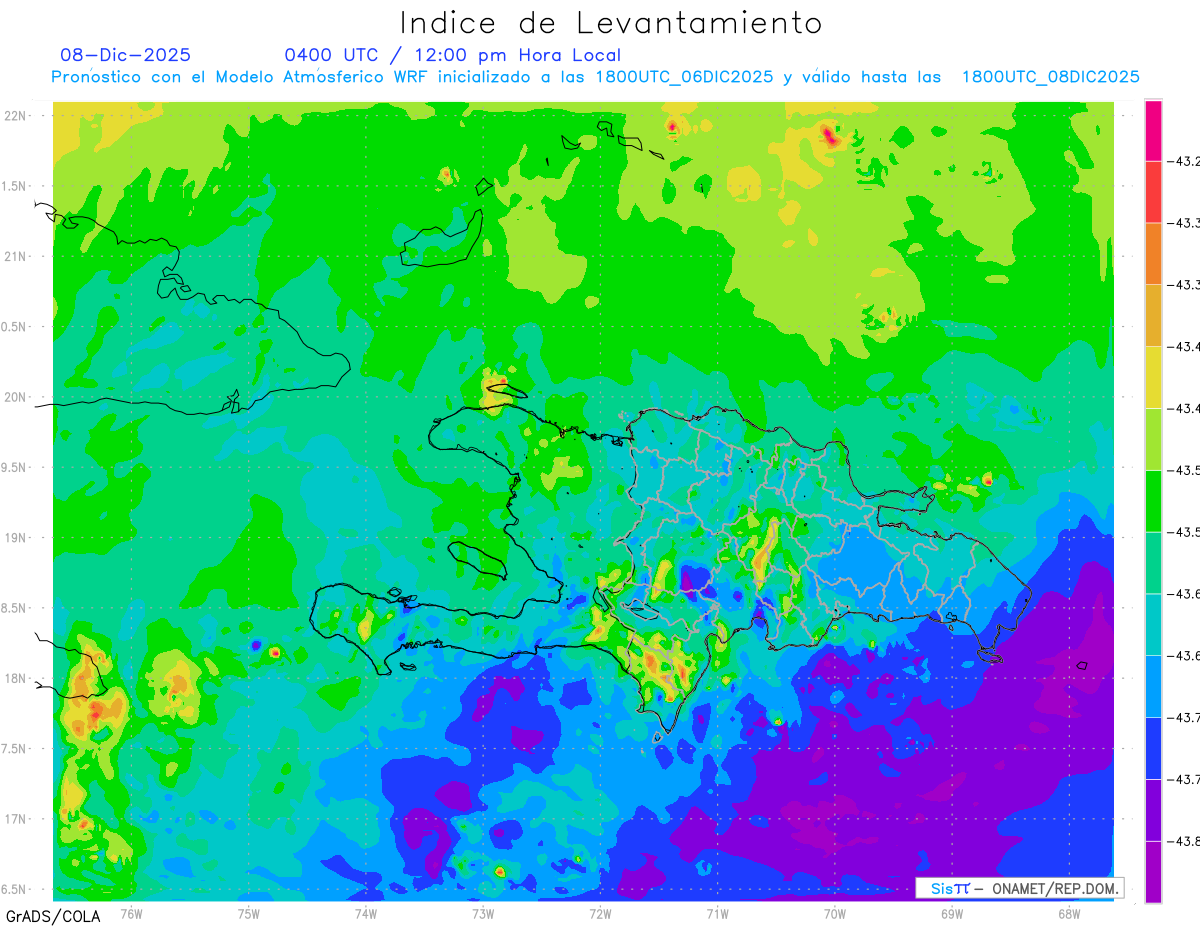Click the '68W' longitude label

click(x=1069, y=912)
